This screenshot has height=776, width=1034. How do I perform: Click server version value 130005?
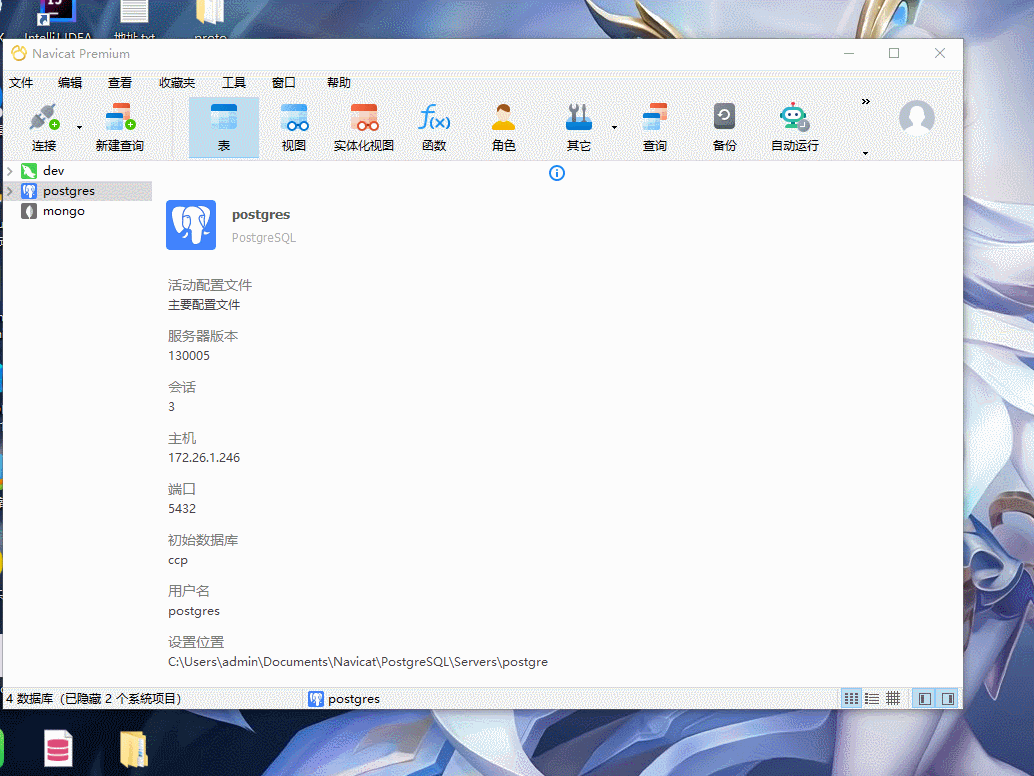(189, 355)
